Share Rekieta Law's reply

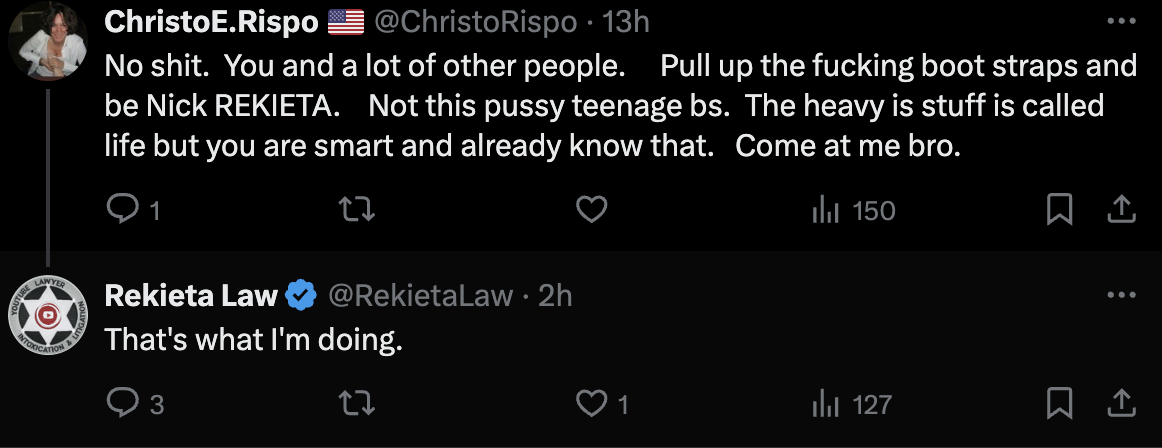[x=1121, y=403]
